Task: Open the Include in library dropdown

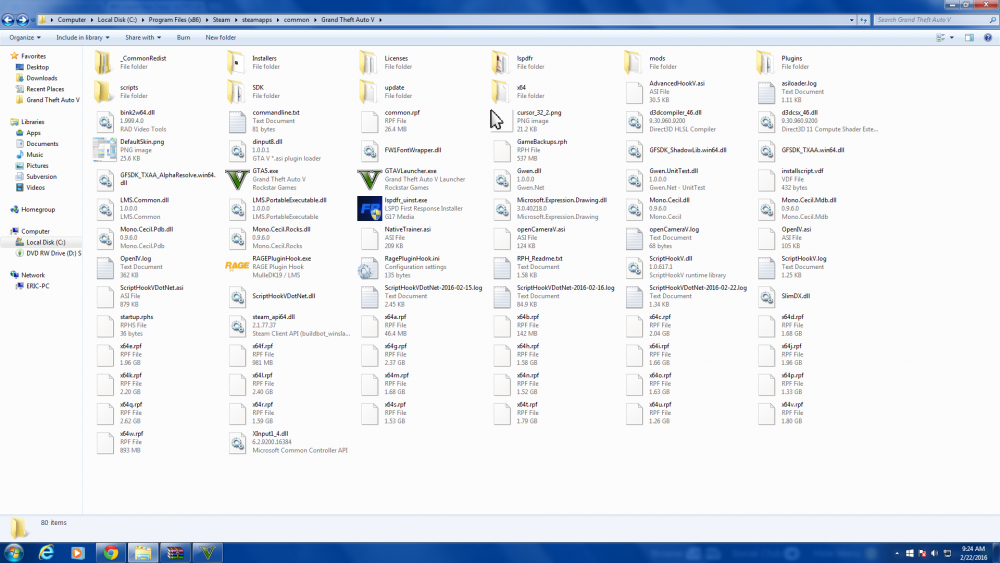Action: click(x=83, y=38)
